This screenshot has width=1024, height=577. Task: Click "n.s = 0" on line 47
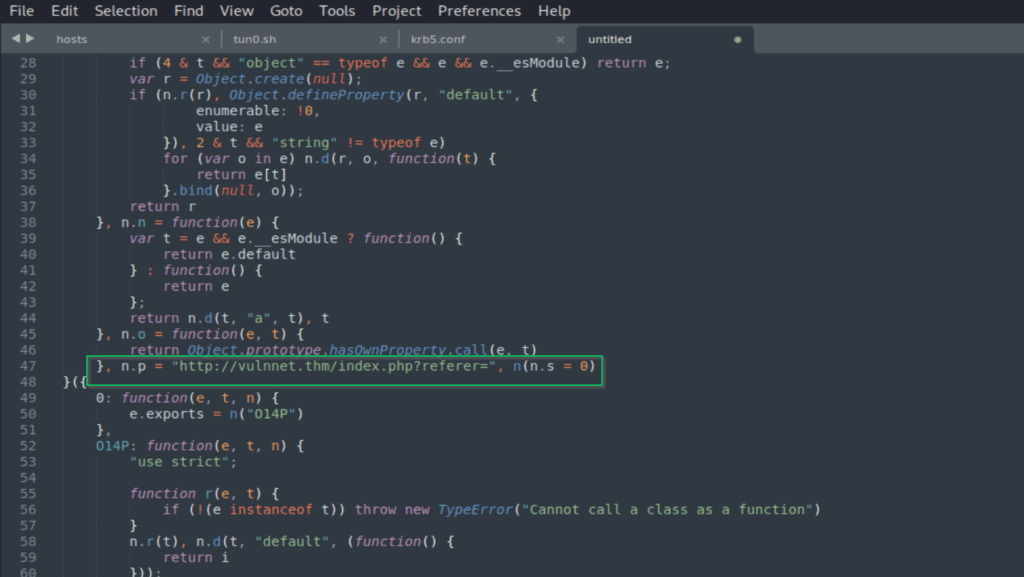(x=558, y=366)
